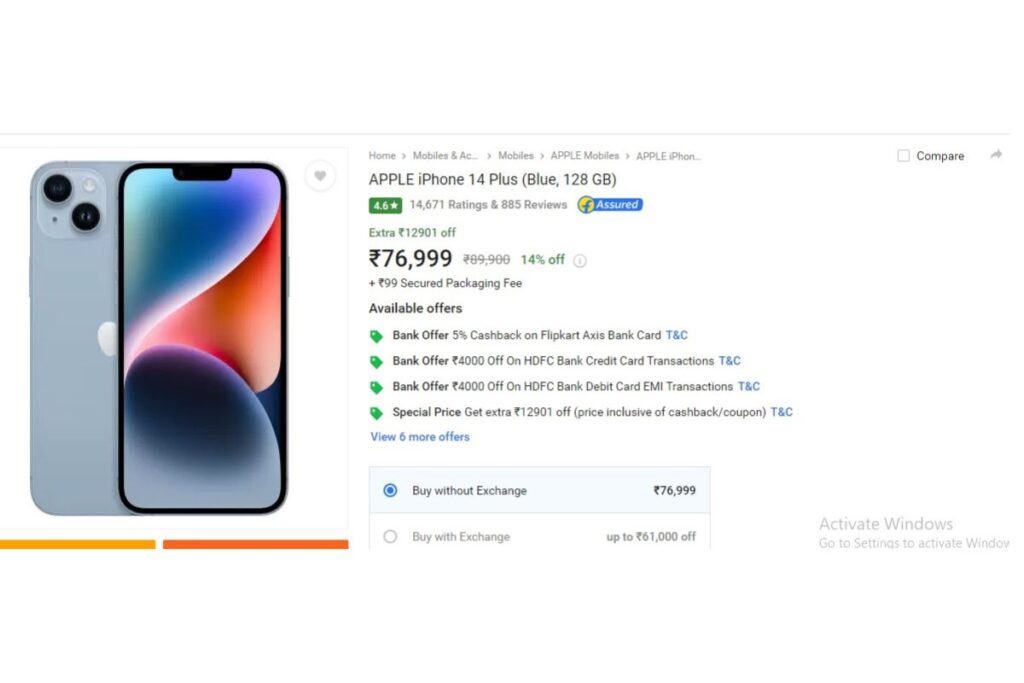Expand View 6 more offers
Viewport: 1024px width, 683px height.
(420, 437)
